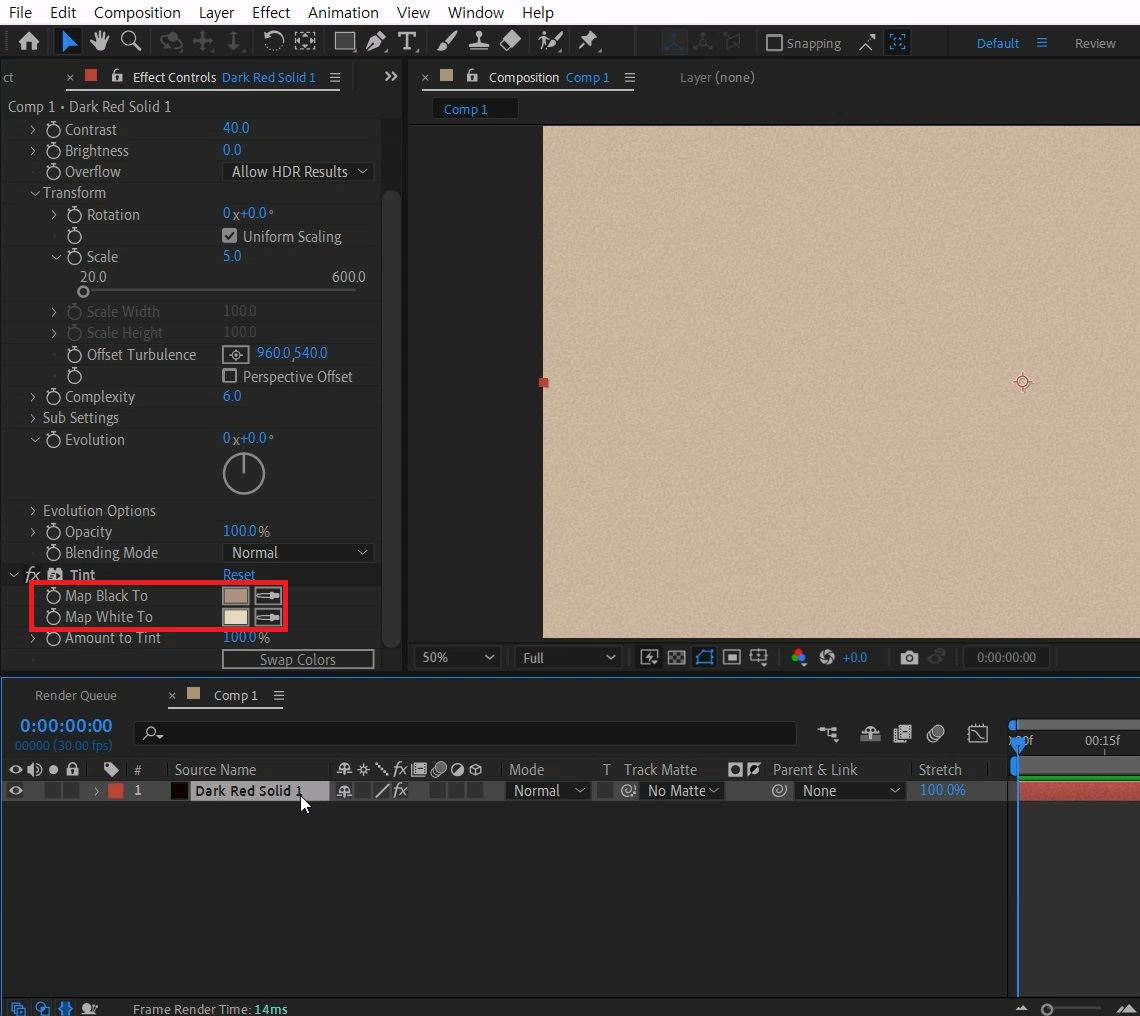The height and width of the screenshot is (1016, 1140).
Task: Take a snapshot with camera icon
Action: (909, 657)
